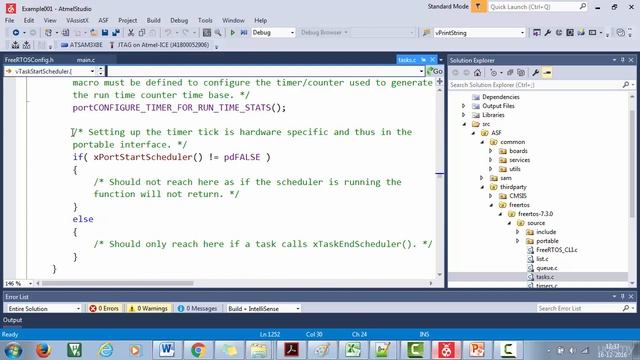Select list.c in Solution Explorer
This screenshot has width=640, height=360.
[x=542, y=259]
